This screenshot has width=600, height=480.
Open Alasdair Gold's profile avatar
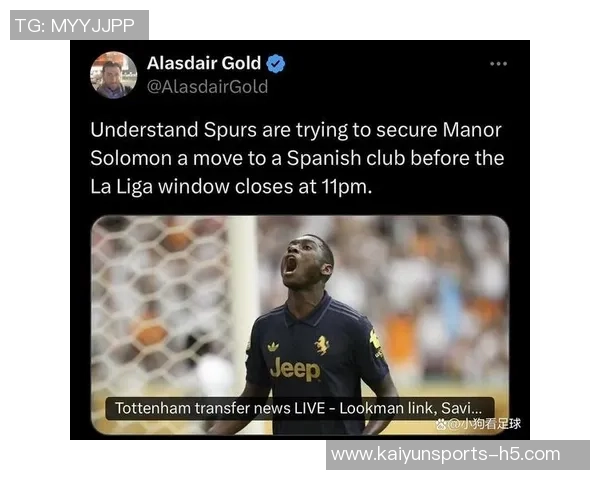114,75
